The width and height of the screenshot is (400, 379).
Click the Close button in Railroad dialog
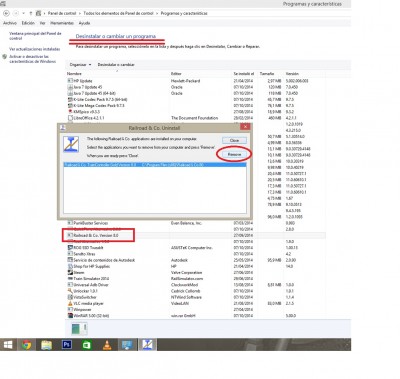coord(234,140)
